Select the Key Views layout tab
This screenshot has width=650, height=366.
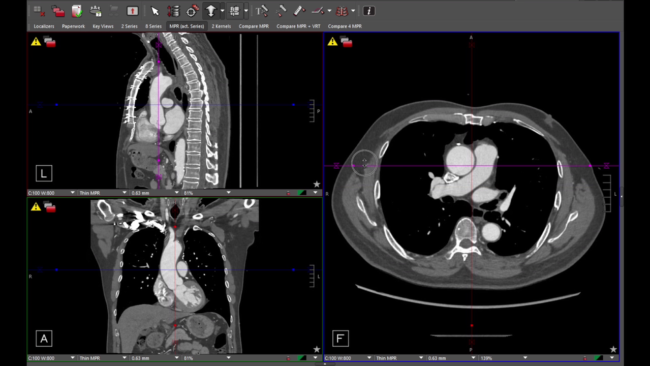pos(103,26)
